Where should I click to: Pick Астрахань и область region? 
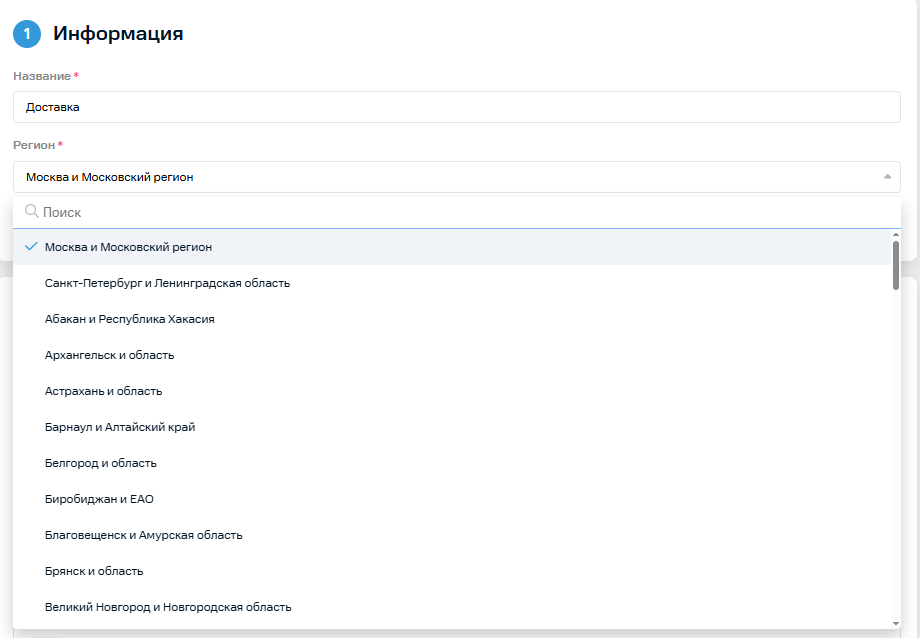tap(104, 391)
